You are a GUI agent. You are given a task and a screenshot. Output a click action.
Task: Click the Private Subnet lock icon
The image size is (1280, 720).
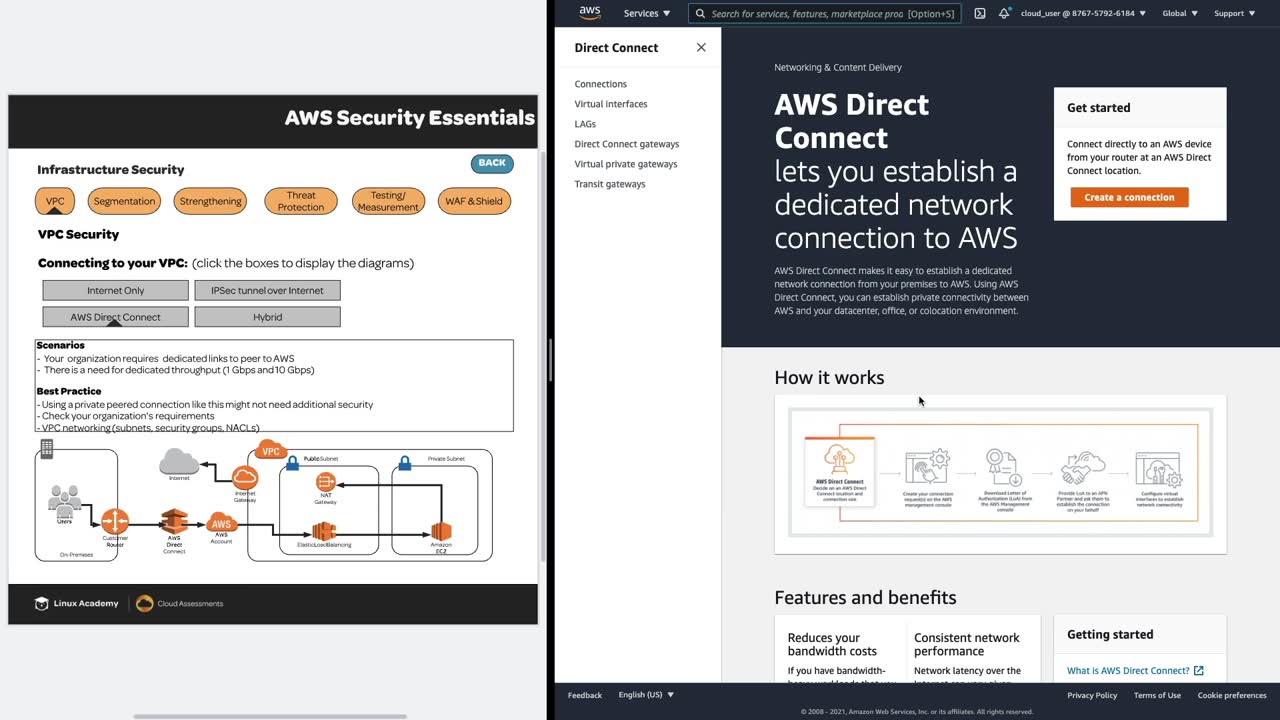point(405,463)
